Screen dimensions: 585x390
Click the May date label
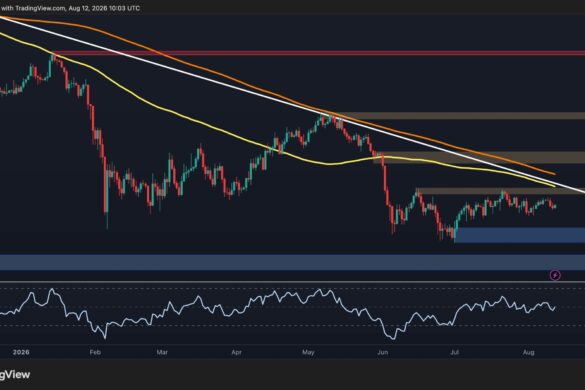coord(308,352)
